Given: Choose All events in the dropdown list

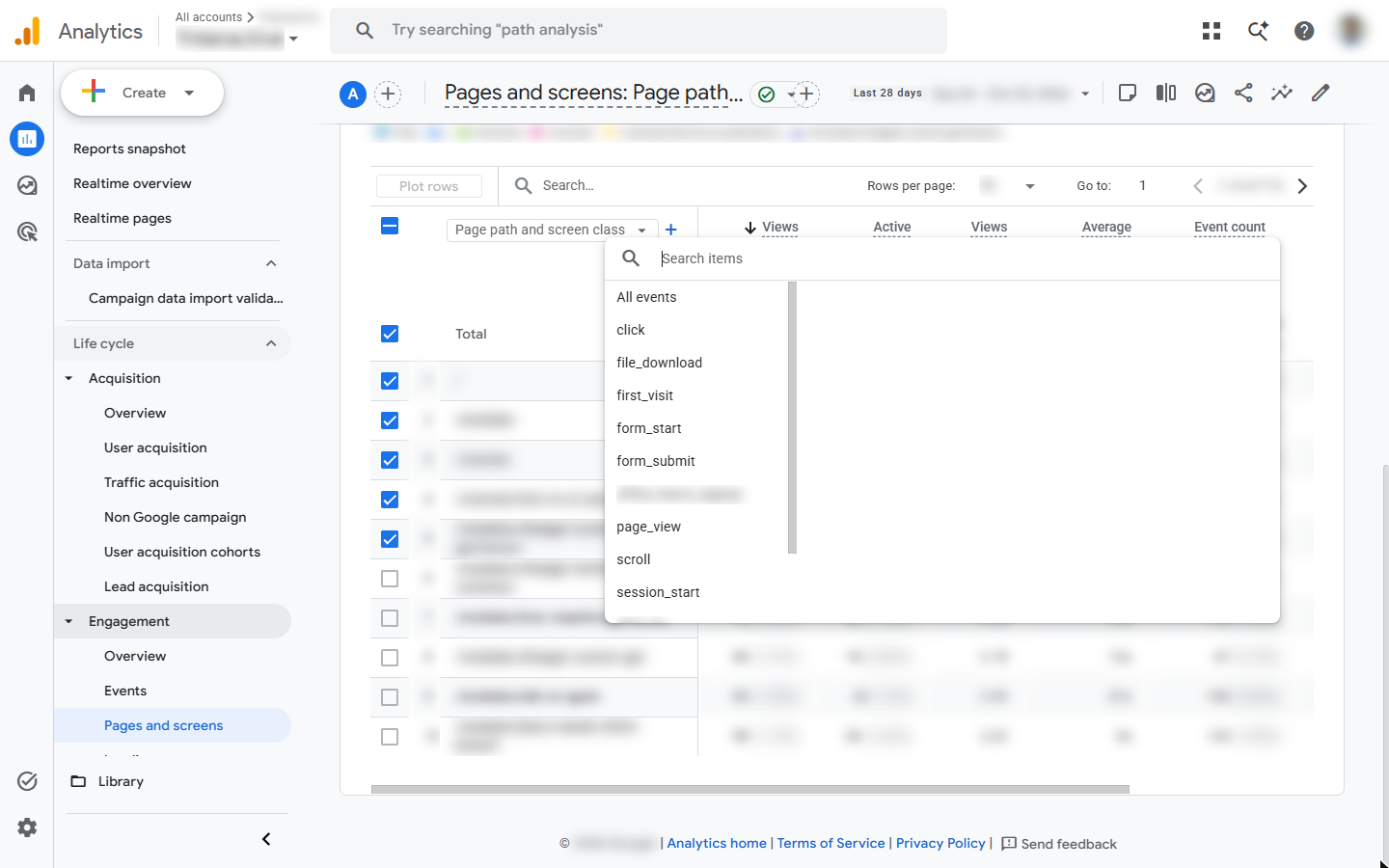Looking at the screenshot, I should tap(646, 297).
